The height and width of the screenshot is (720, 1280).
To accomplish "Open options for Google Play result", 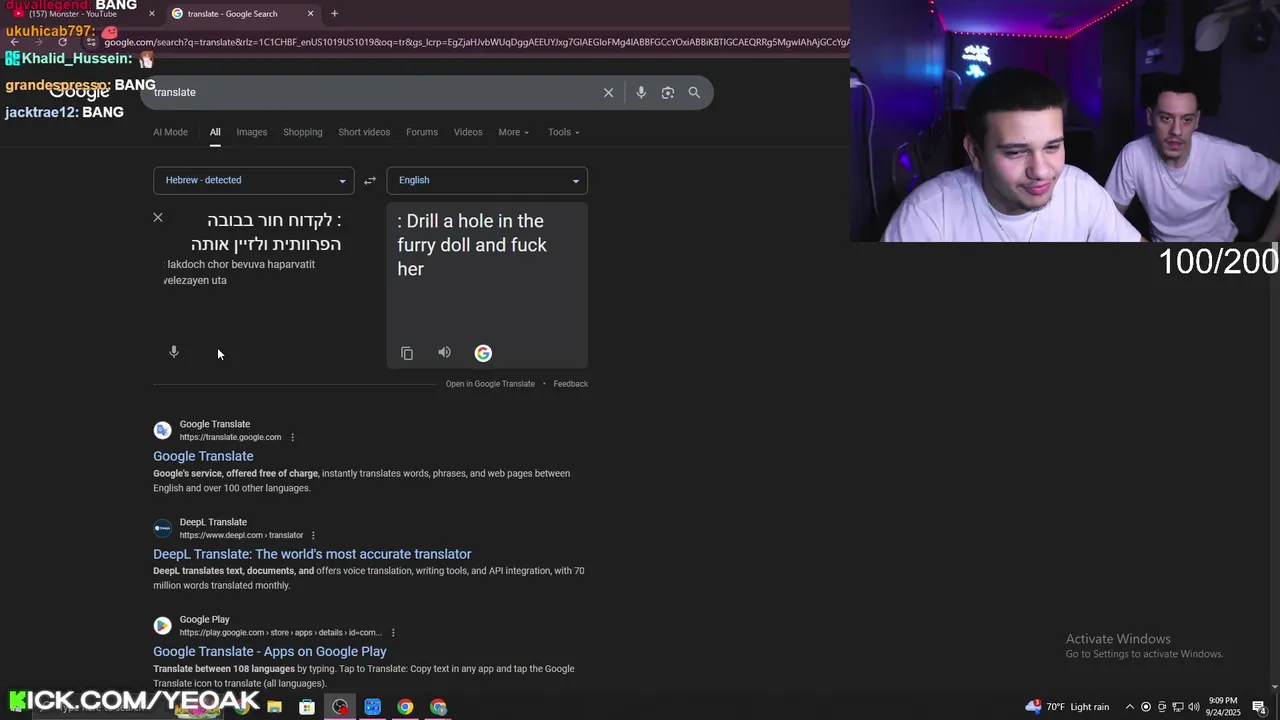I will pos(393,632).
